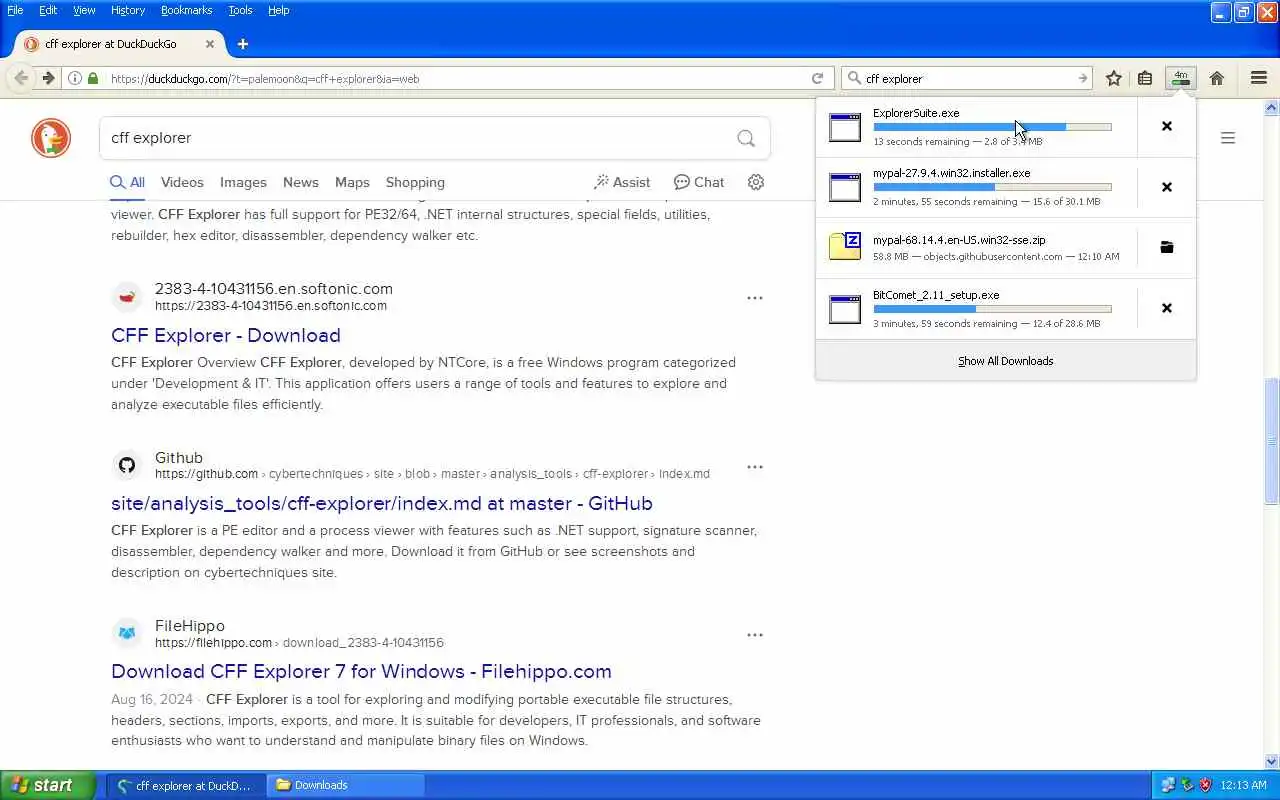Open more options for softonic result
This screenshot has width=1280, height=800.
755,298
